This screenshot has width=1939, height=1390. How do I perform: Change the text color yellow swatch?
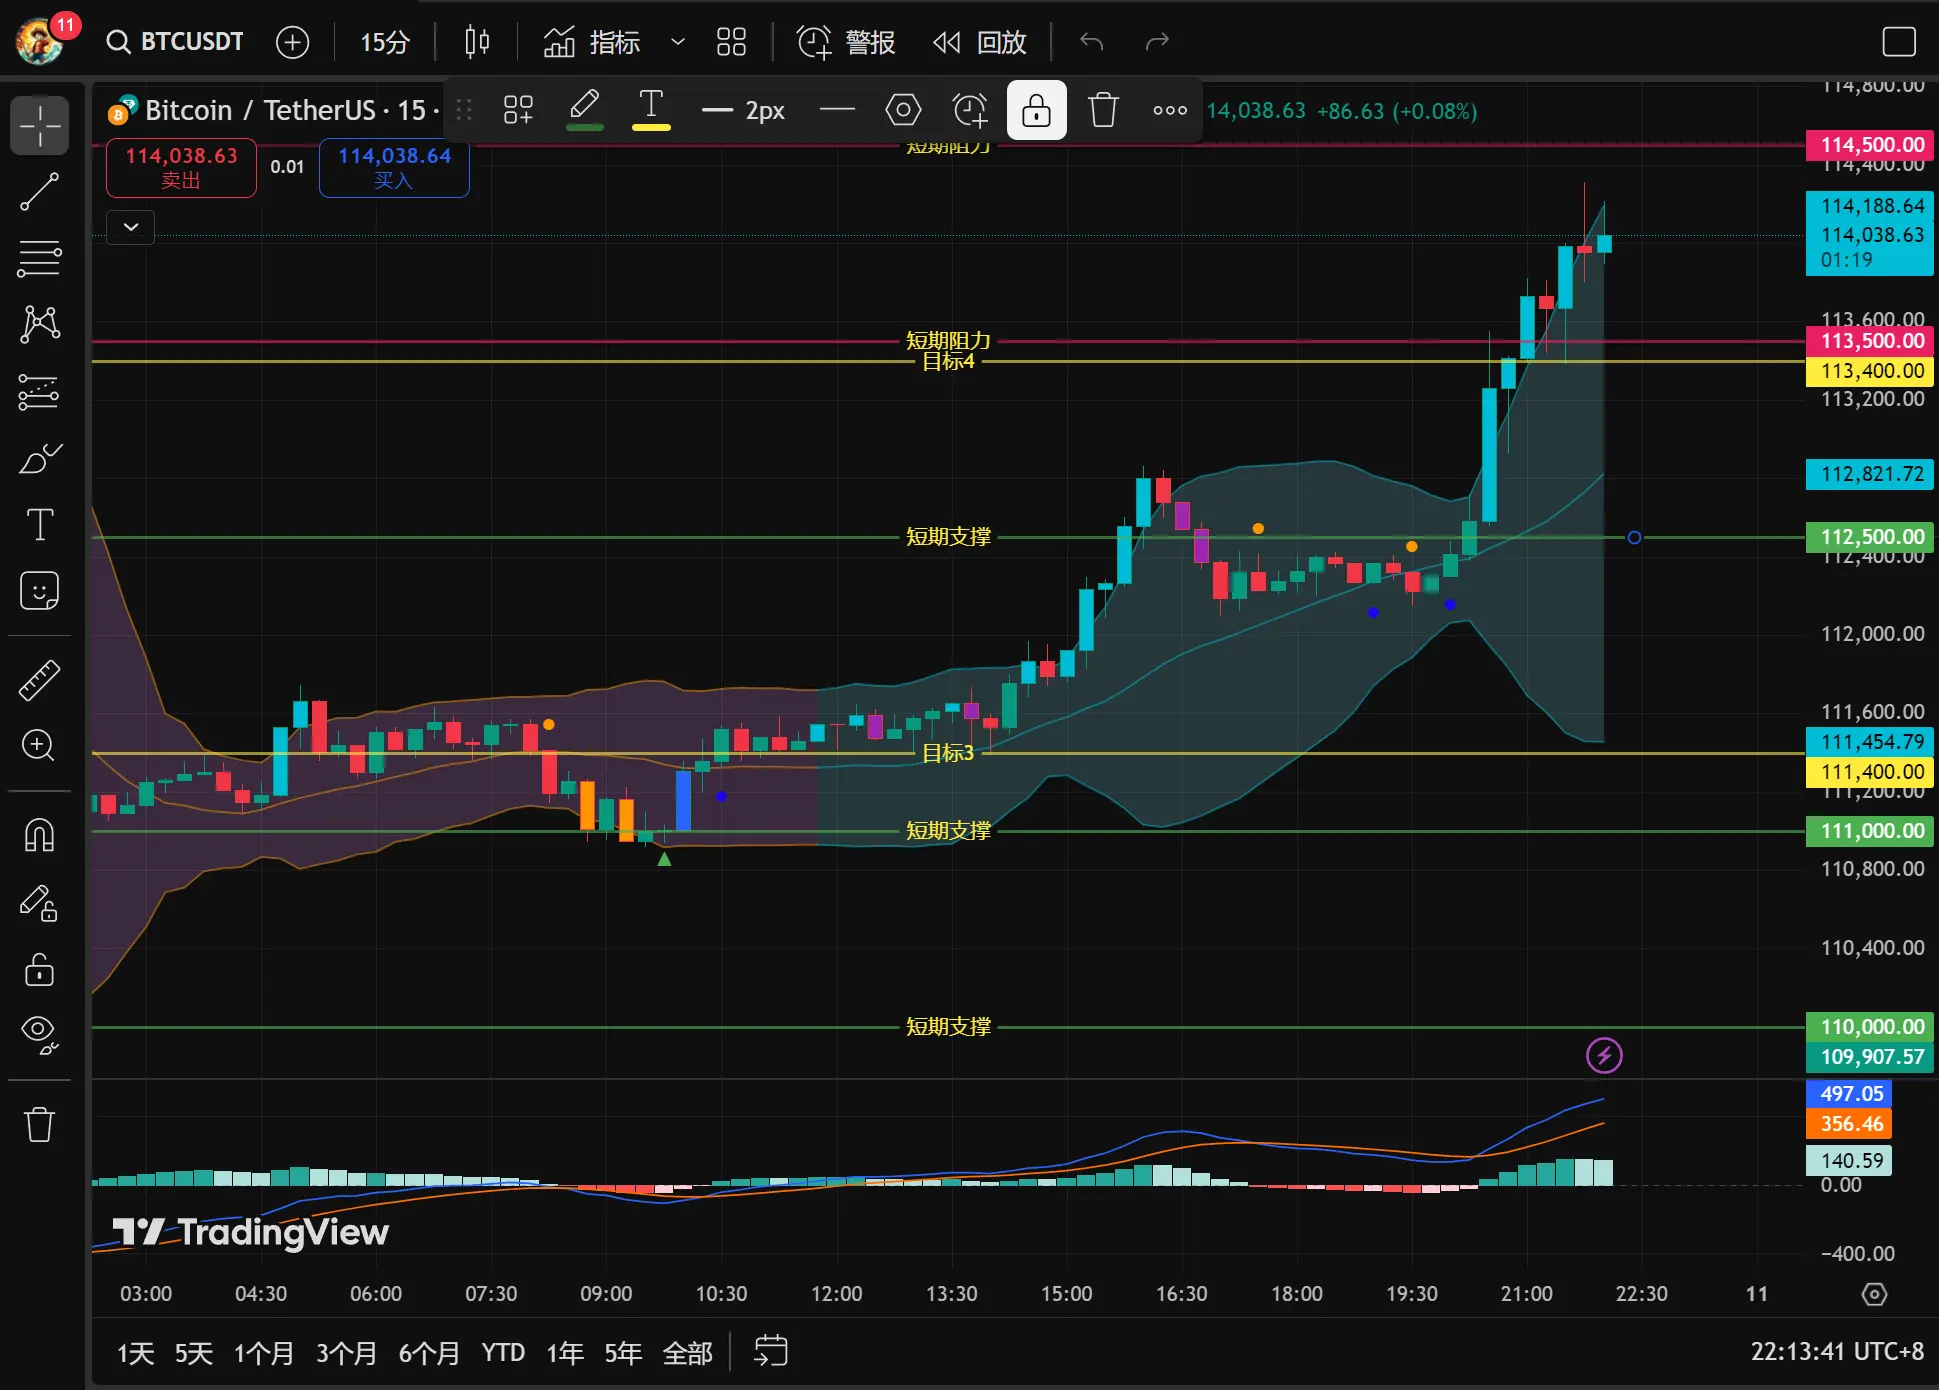651,110
